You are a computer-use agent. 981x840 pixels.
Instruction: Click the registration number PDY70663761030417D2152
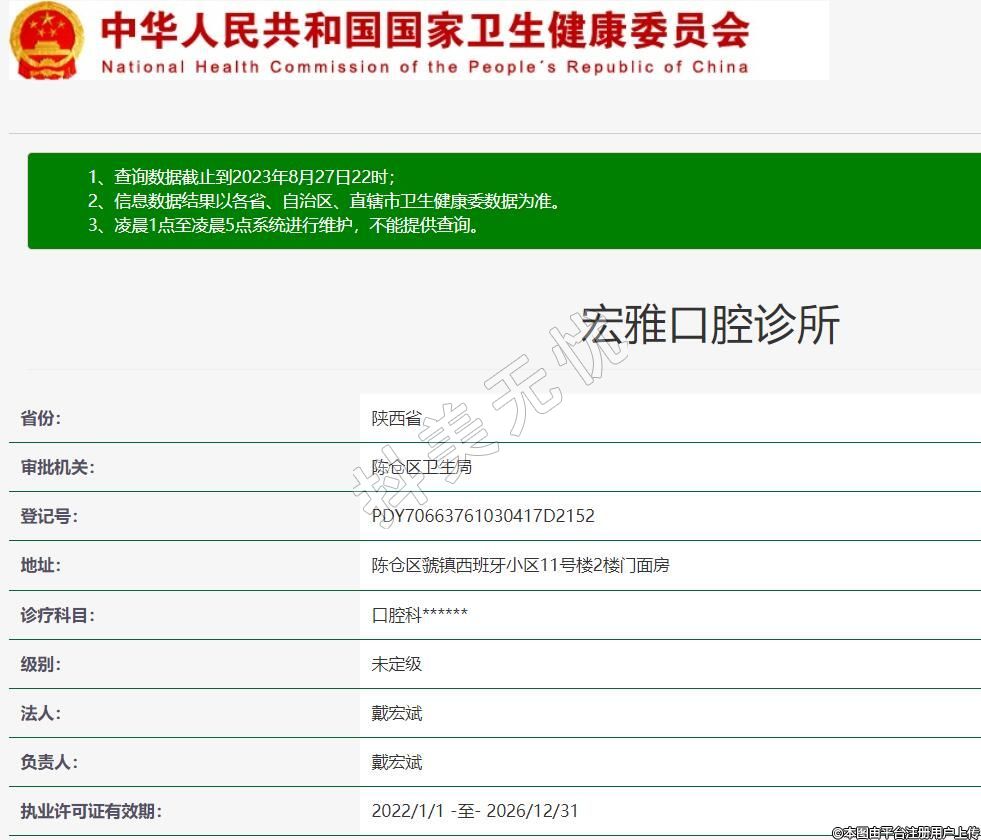pyautogui.click(x=483, y=516)
